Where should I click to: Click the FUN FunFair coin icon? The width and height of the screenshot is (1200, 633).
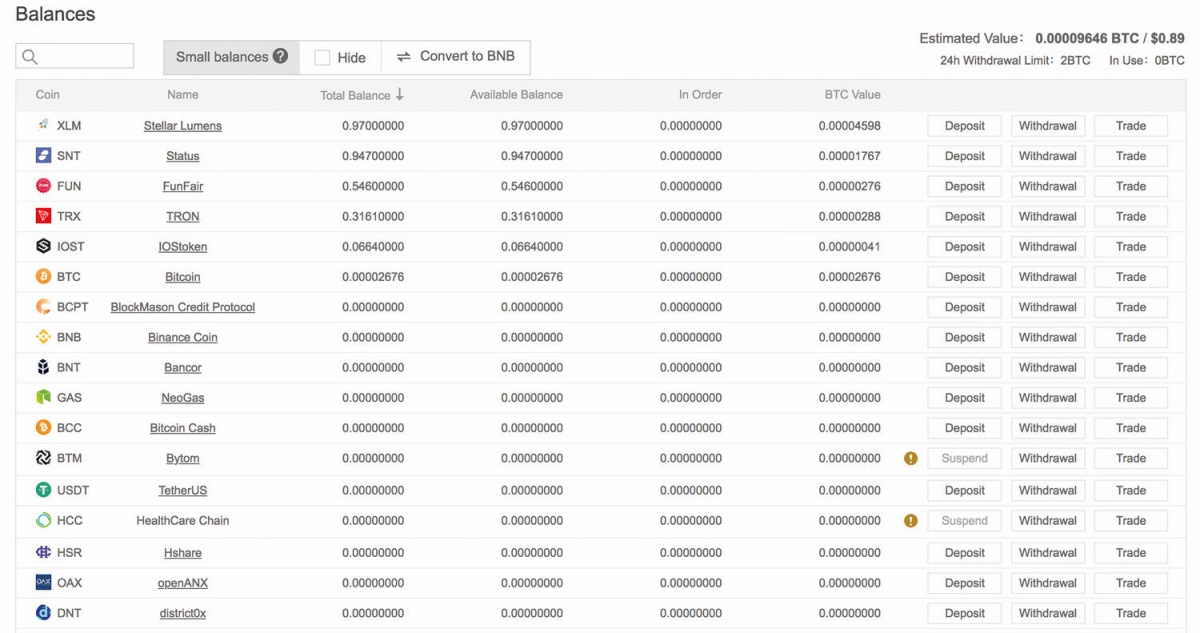[x=43, y=186]
